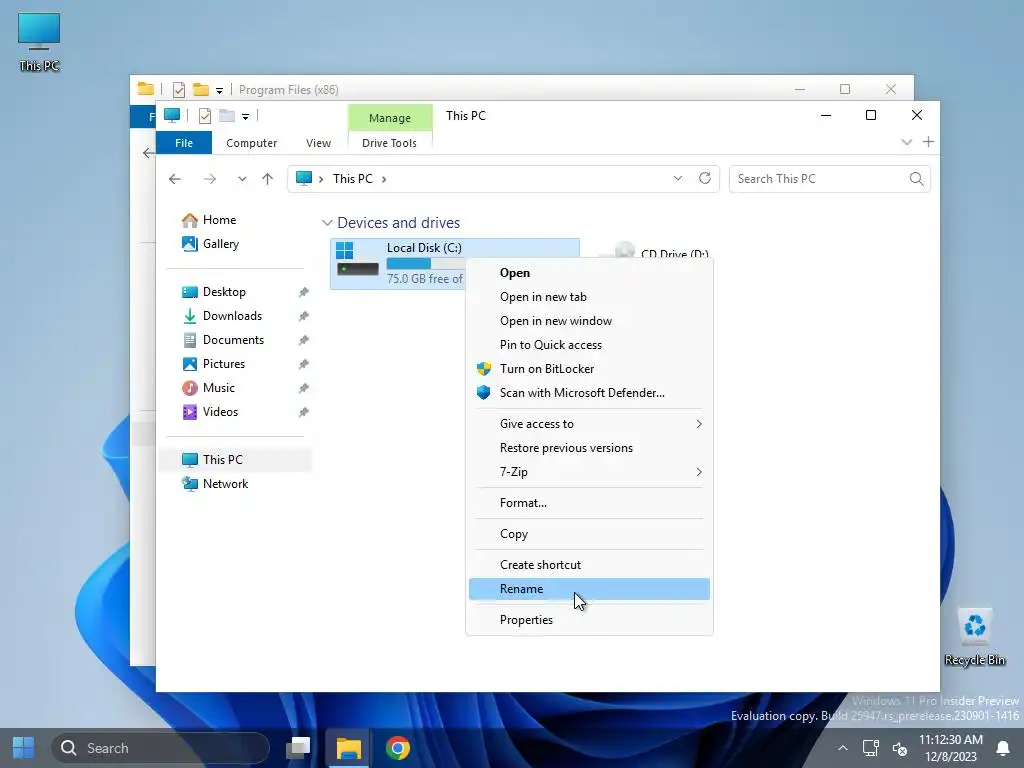Click the pin icon beside Desktop
This screenshot has width=1024, height=768.
pos(304,293)
